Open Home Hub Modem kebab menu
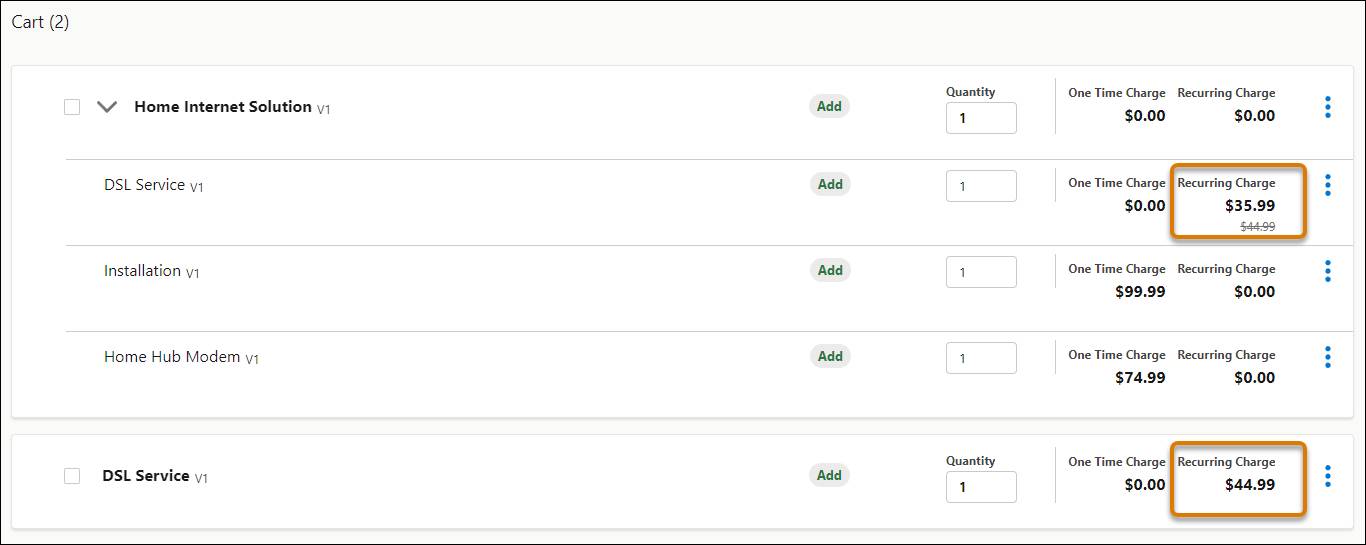This screenshot has height=545, width=1366. 1328,357
